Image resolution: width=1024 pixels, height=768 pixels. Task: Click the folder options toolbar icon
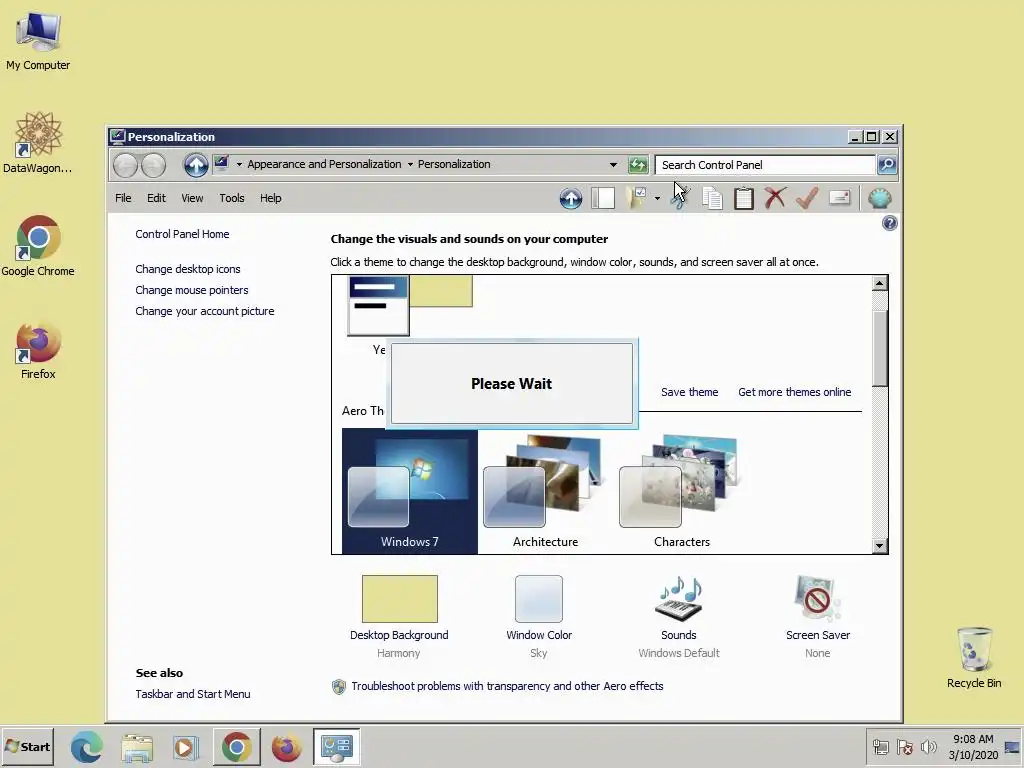[x=637, y=198]
